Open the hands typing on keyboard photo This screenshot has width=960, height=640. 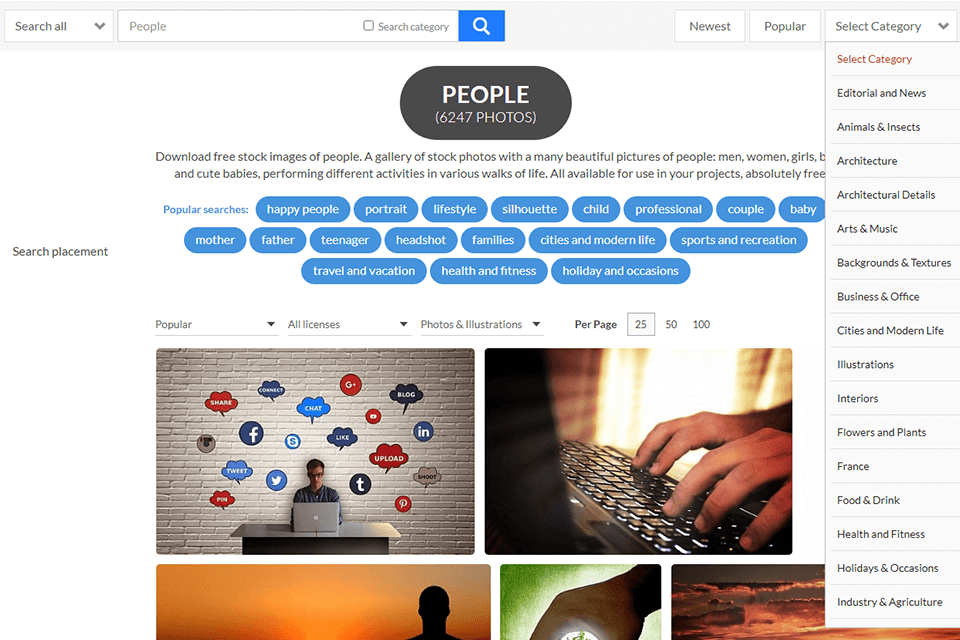point(638,451)
